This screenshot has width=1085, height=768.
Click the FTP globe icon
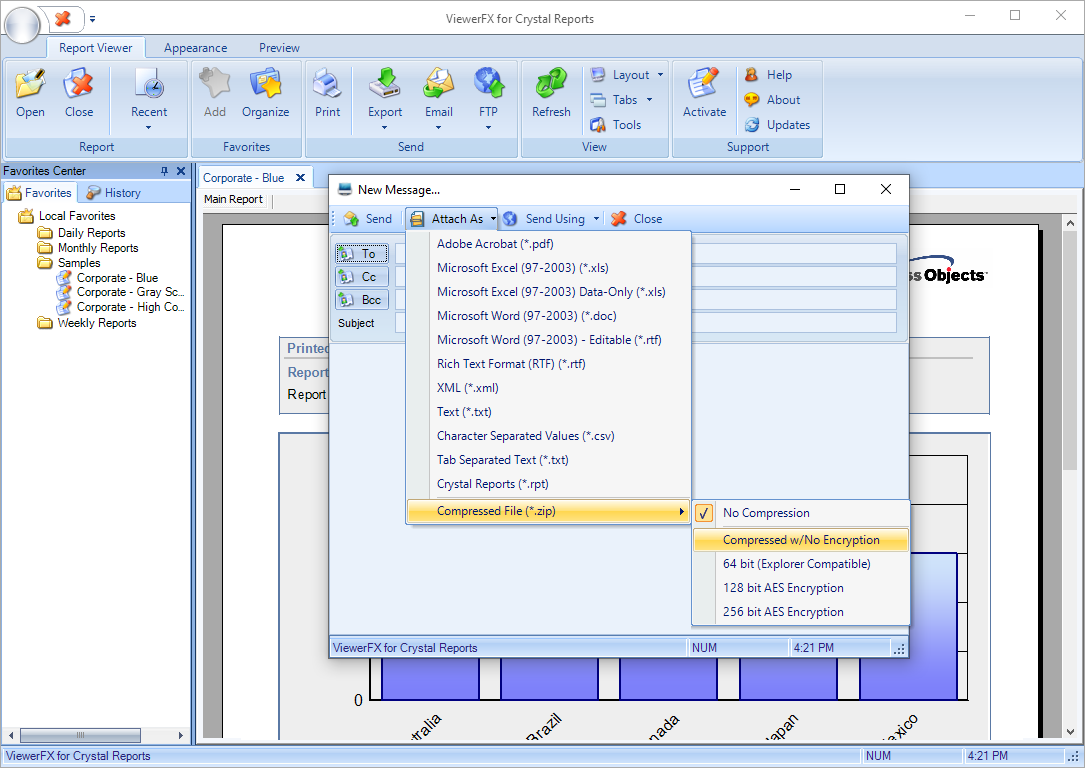tap(489, 84)
